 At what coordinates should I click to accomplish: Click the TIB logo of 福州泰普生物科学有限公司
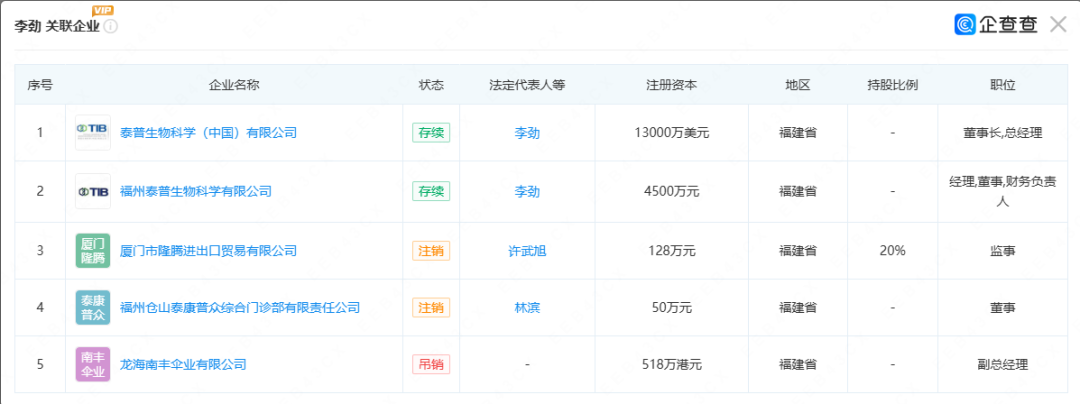pyautogui.click(x=92, y=191)
